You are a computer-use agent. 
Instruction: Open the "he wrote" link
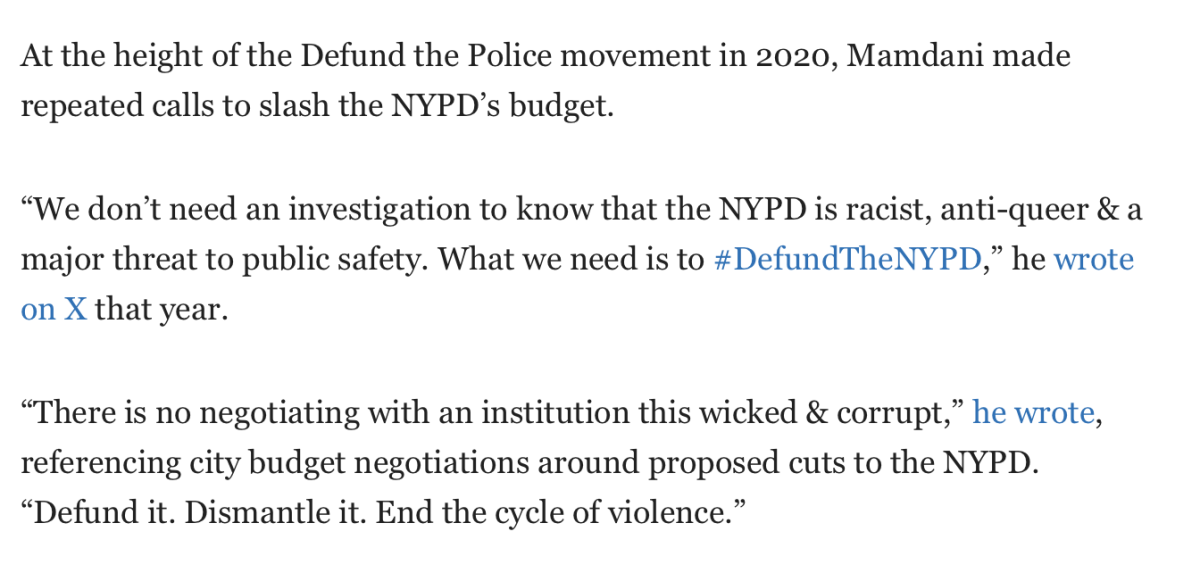(x=1034, y=412)
